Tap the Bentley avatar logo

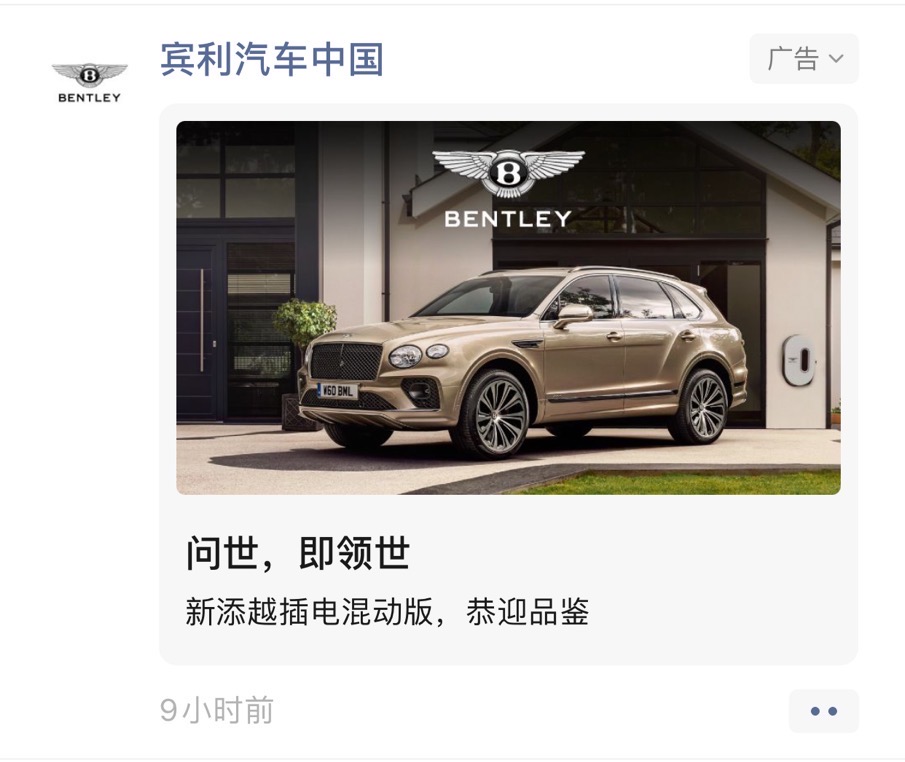(x=89, y=83)
